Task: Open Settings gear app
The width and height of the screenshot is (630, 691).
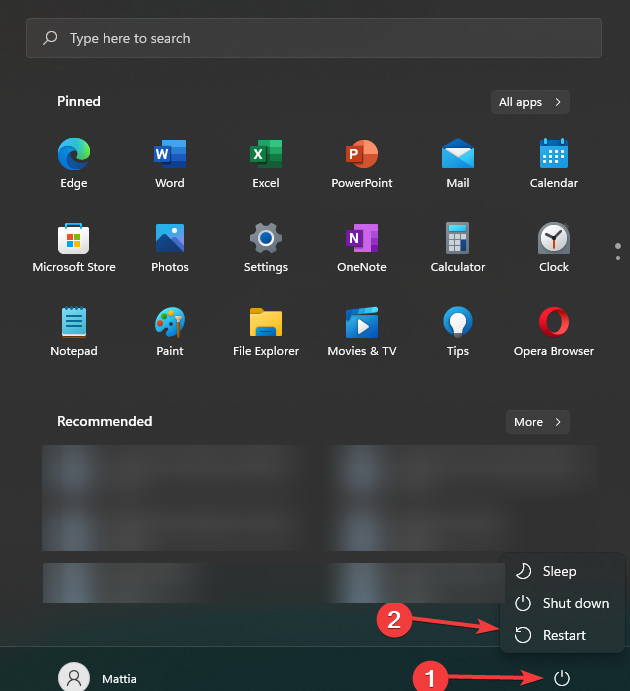Action: tap(266, 247)
